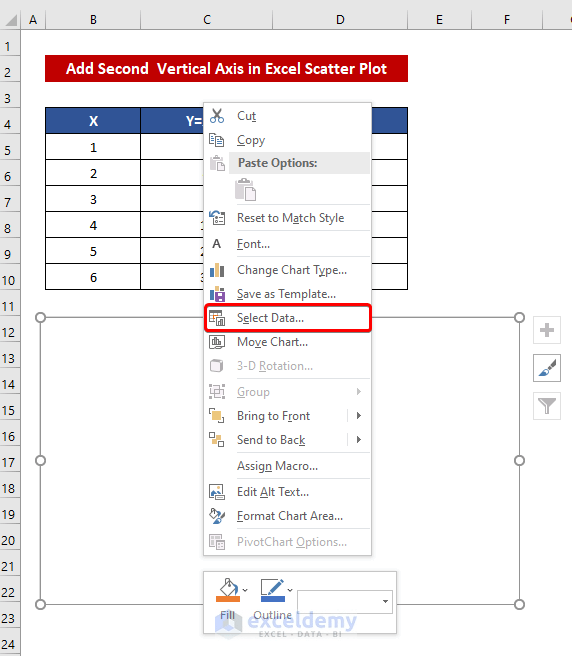Choose Format Chart Area... entry
Screen dimensions: 572x656
pos(287,516)
